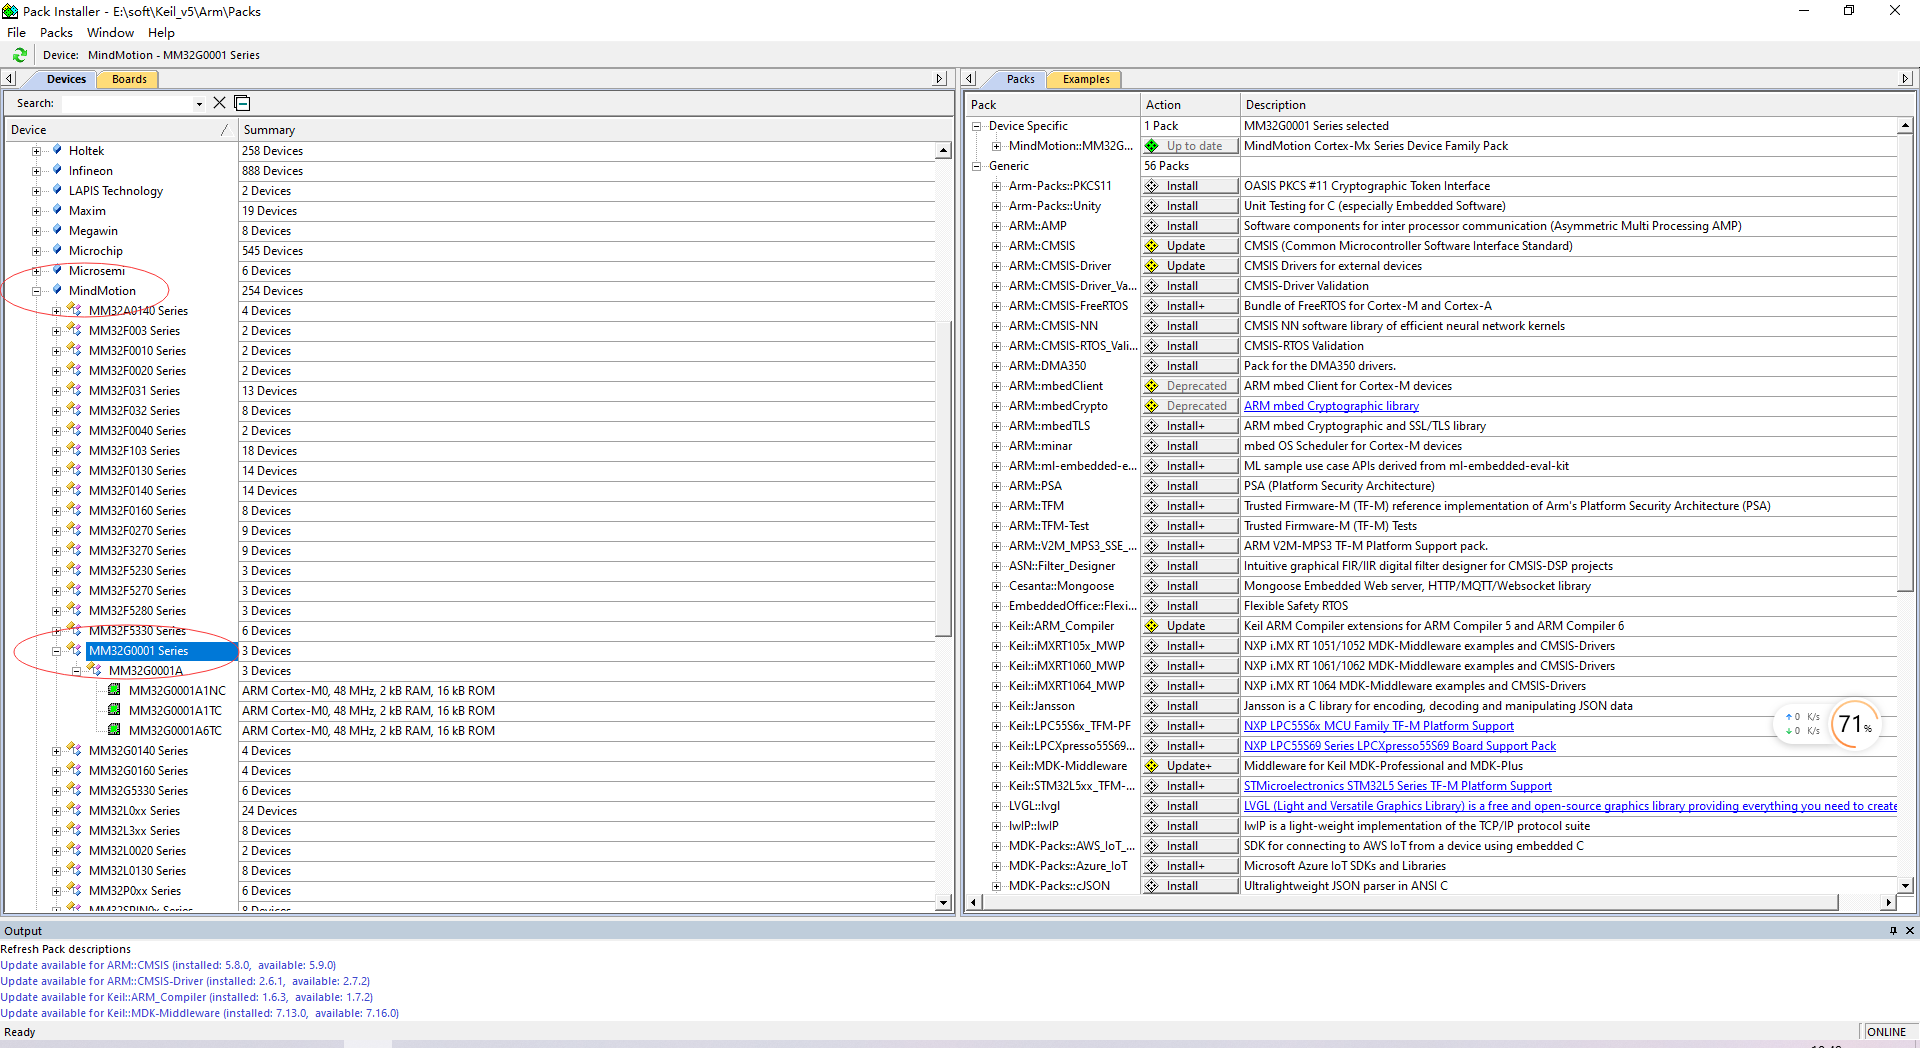Select the Packs tab

[1020, 79]
